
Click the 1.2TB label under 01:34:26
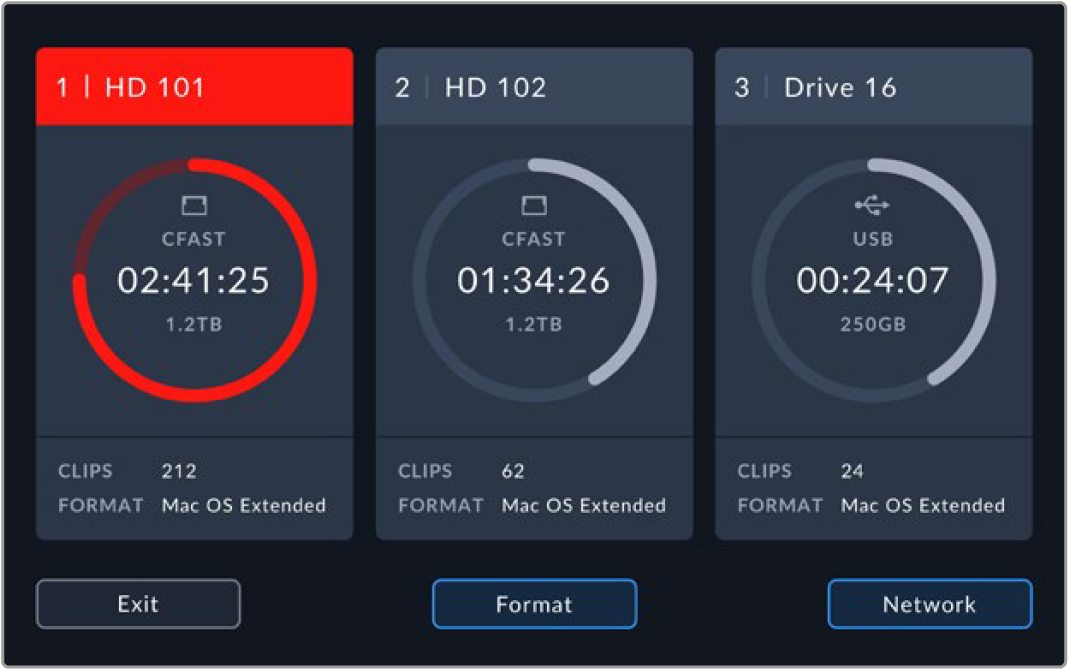click(x=534, y=324)
